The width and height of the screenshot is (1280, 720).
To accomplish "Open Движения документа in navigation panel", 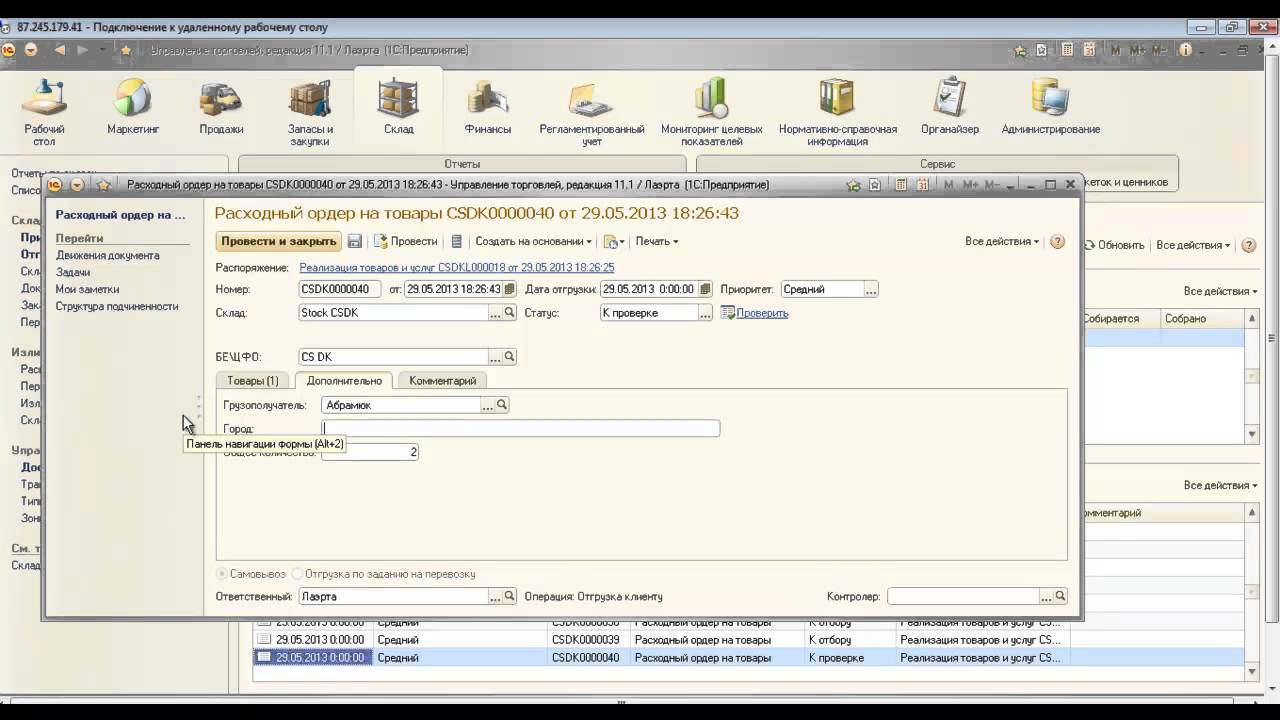I will pos(107,255).
